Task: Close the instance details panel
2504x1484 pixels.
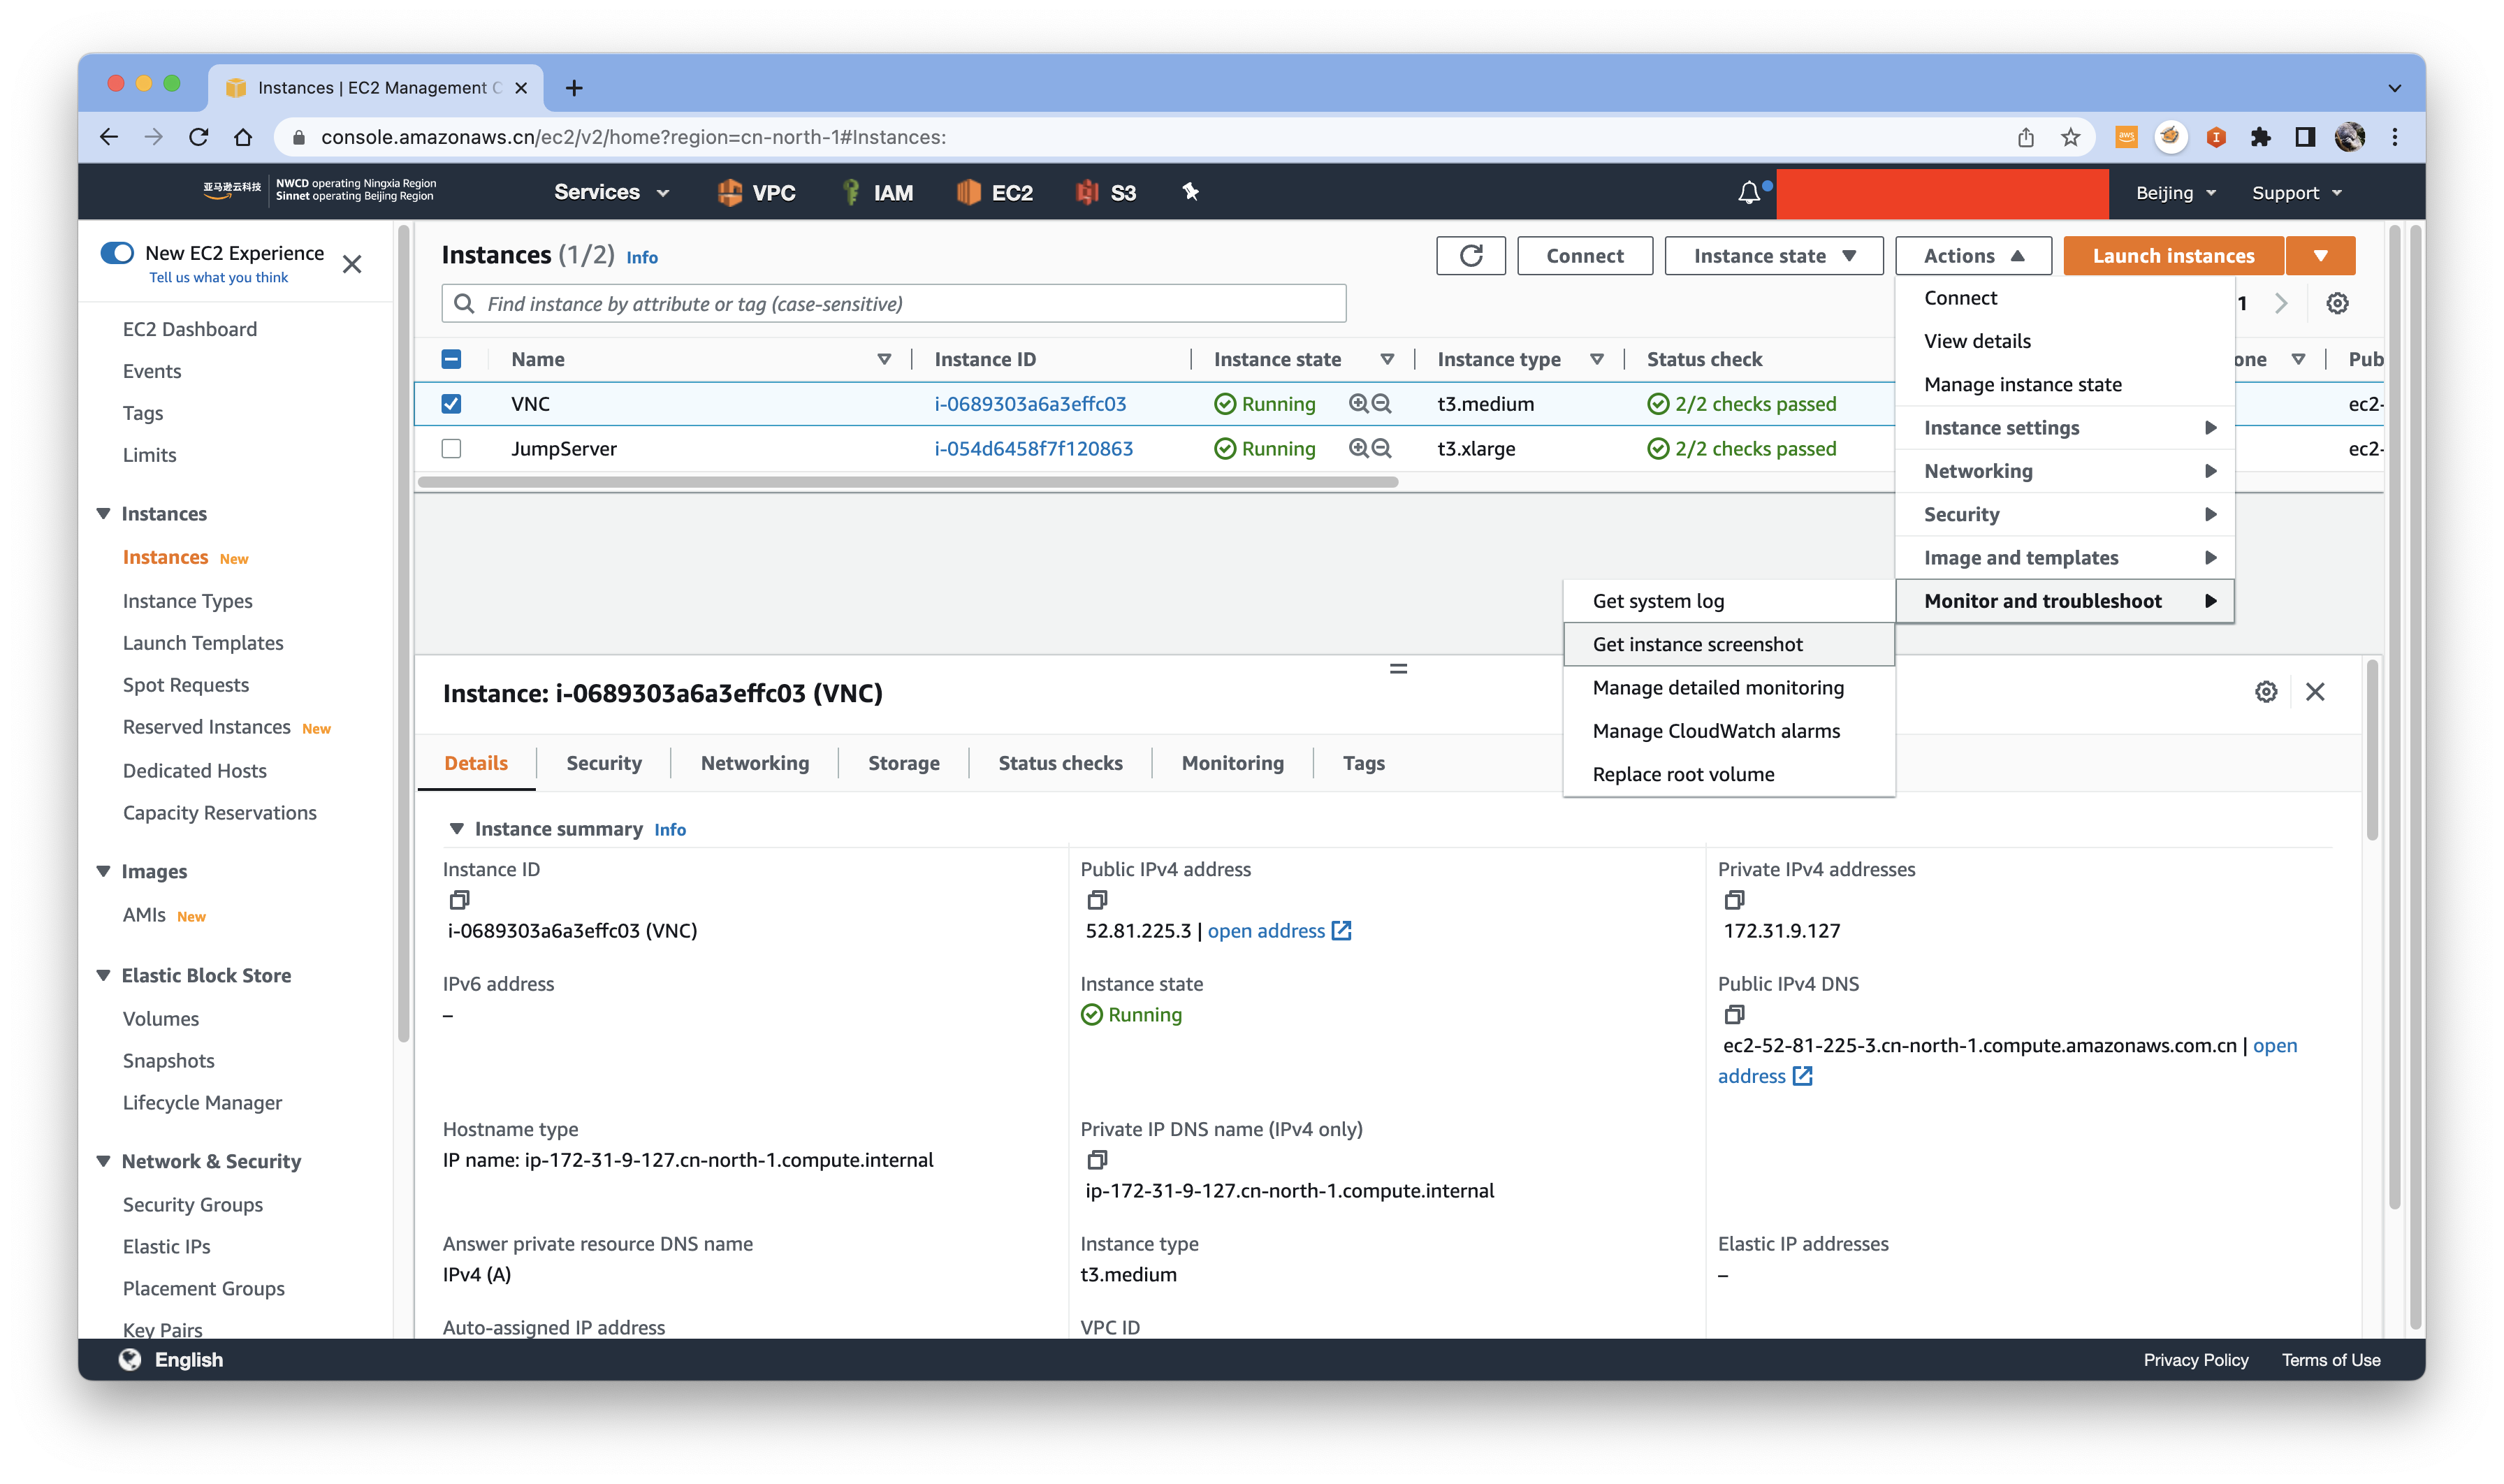Action: 2315,692
